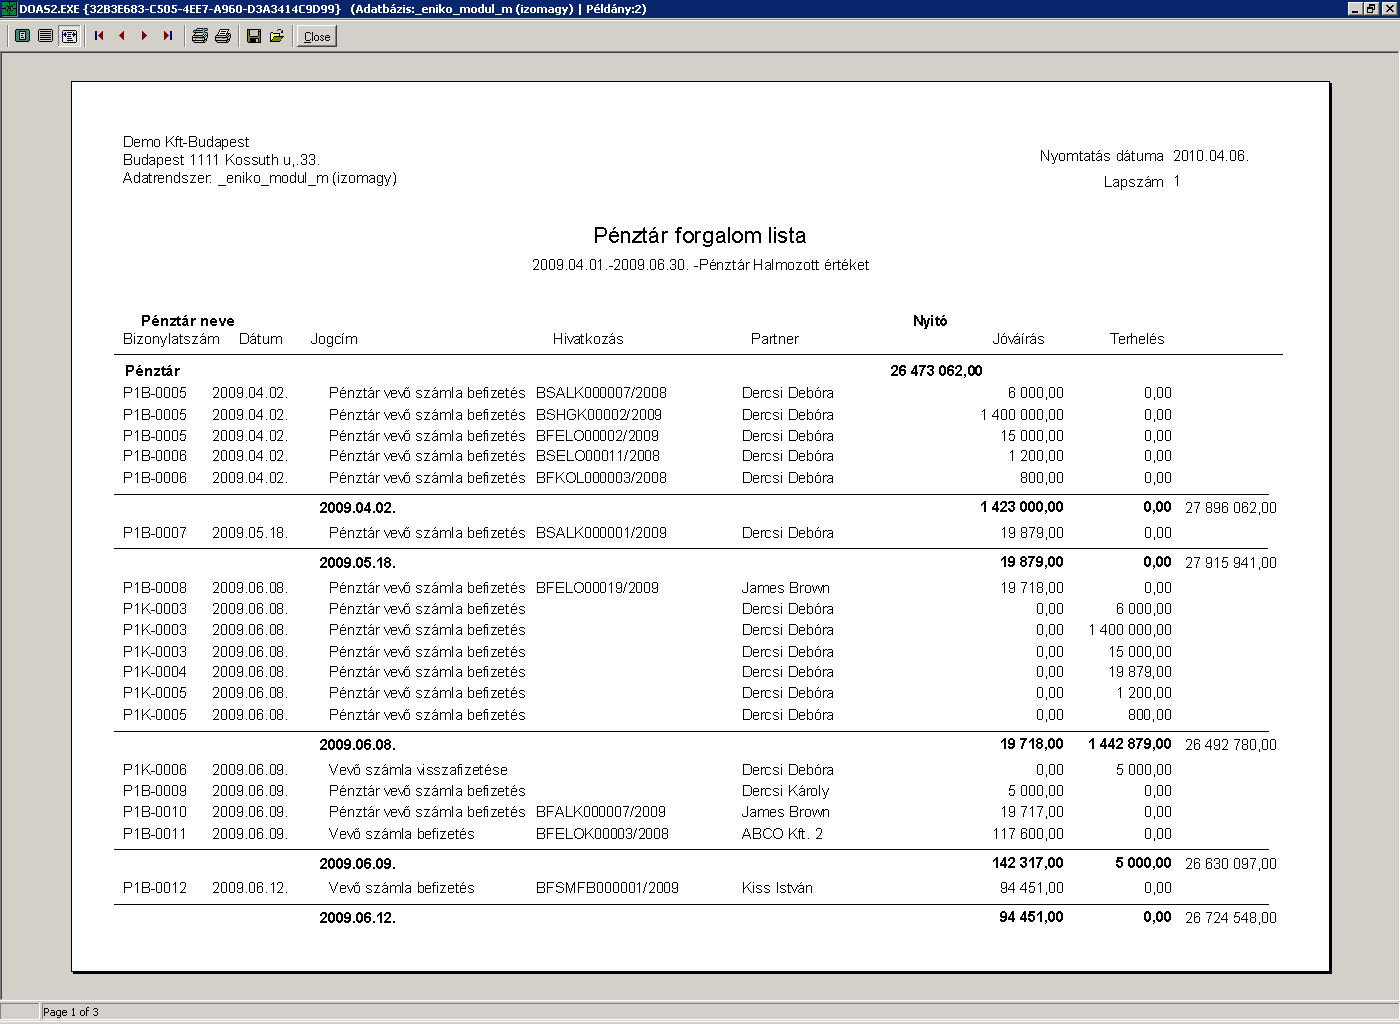Go to the previous page arrow
This screenshot has height=1024, width=1400.
pos(122,36)
